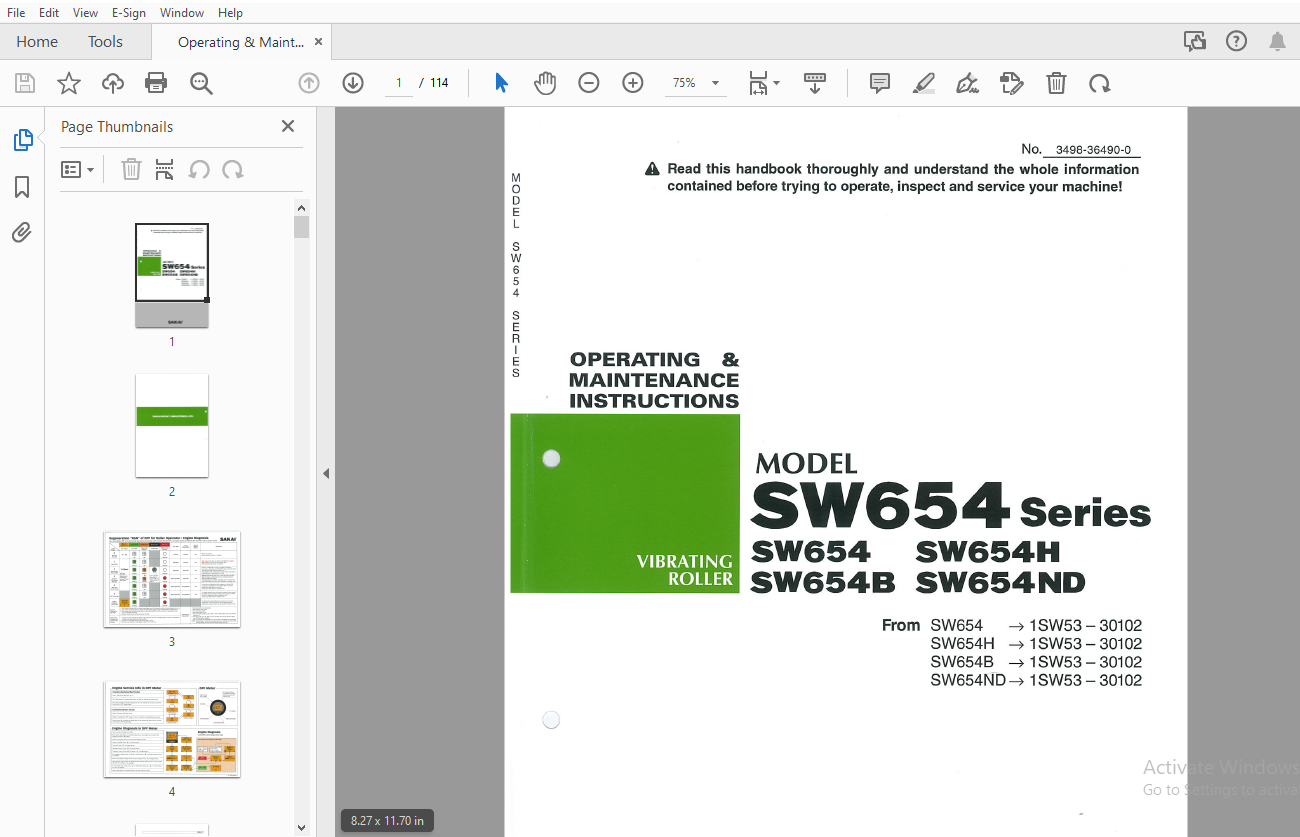Viewport: 1300px width, 837px height.
Task: Open the find text magnifier tool
Action: pos(201,83)
